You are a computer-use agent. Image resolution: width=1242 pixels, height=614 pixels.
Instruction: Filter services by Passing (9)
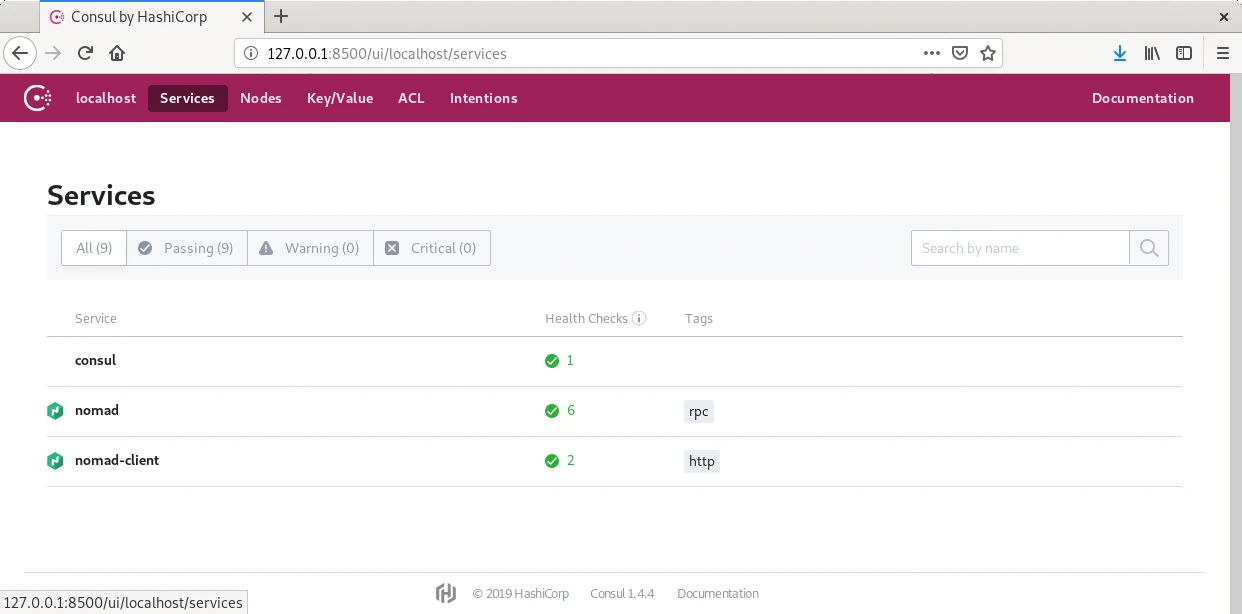[186, 248]
